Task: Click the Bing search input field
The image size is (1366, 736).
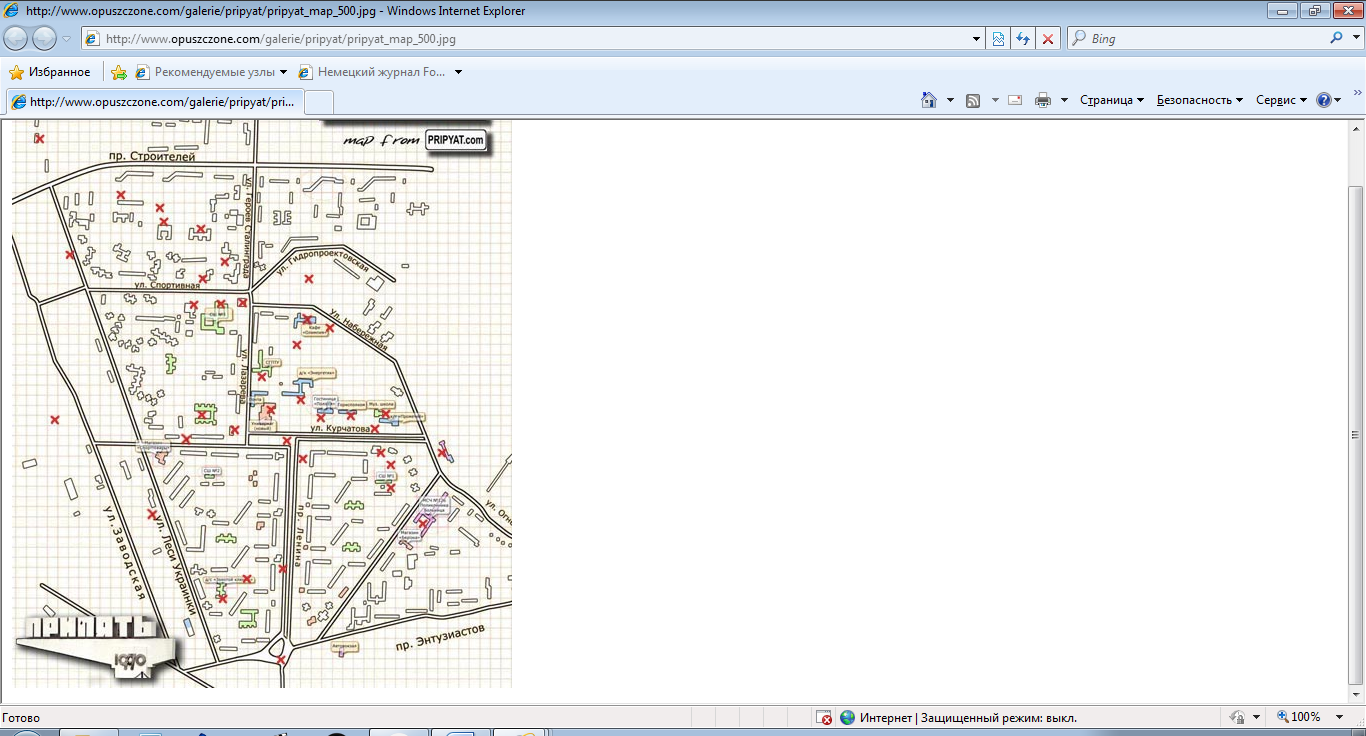Action: [x=1200, y=39]
